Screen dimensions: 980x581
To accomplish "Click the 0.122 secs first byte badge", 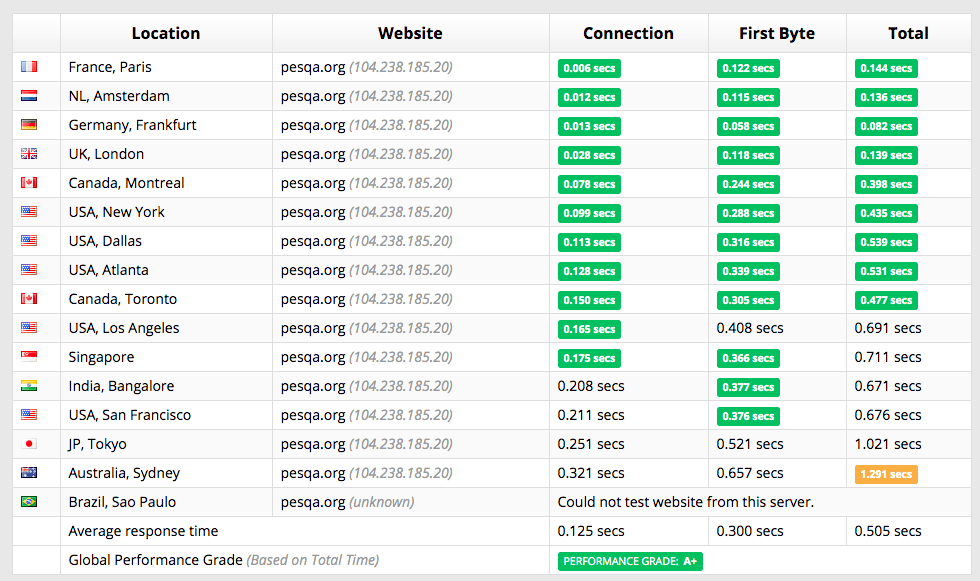I will click(x=748, y=68).
